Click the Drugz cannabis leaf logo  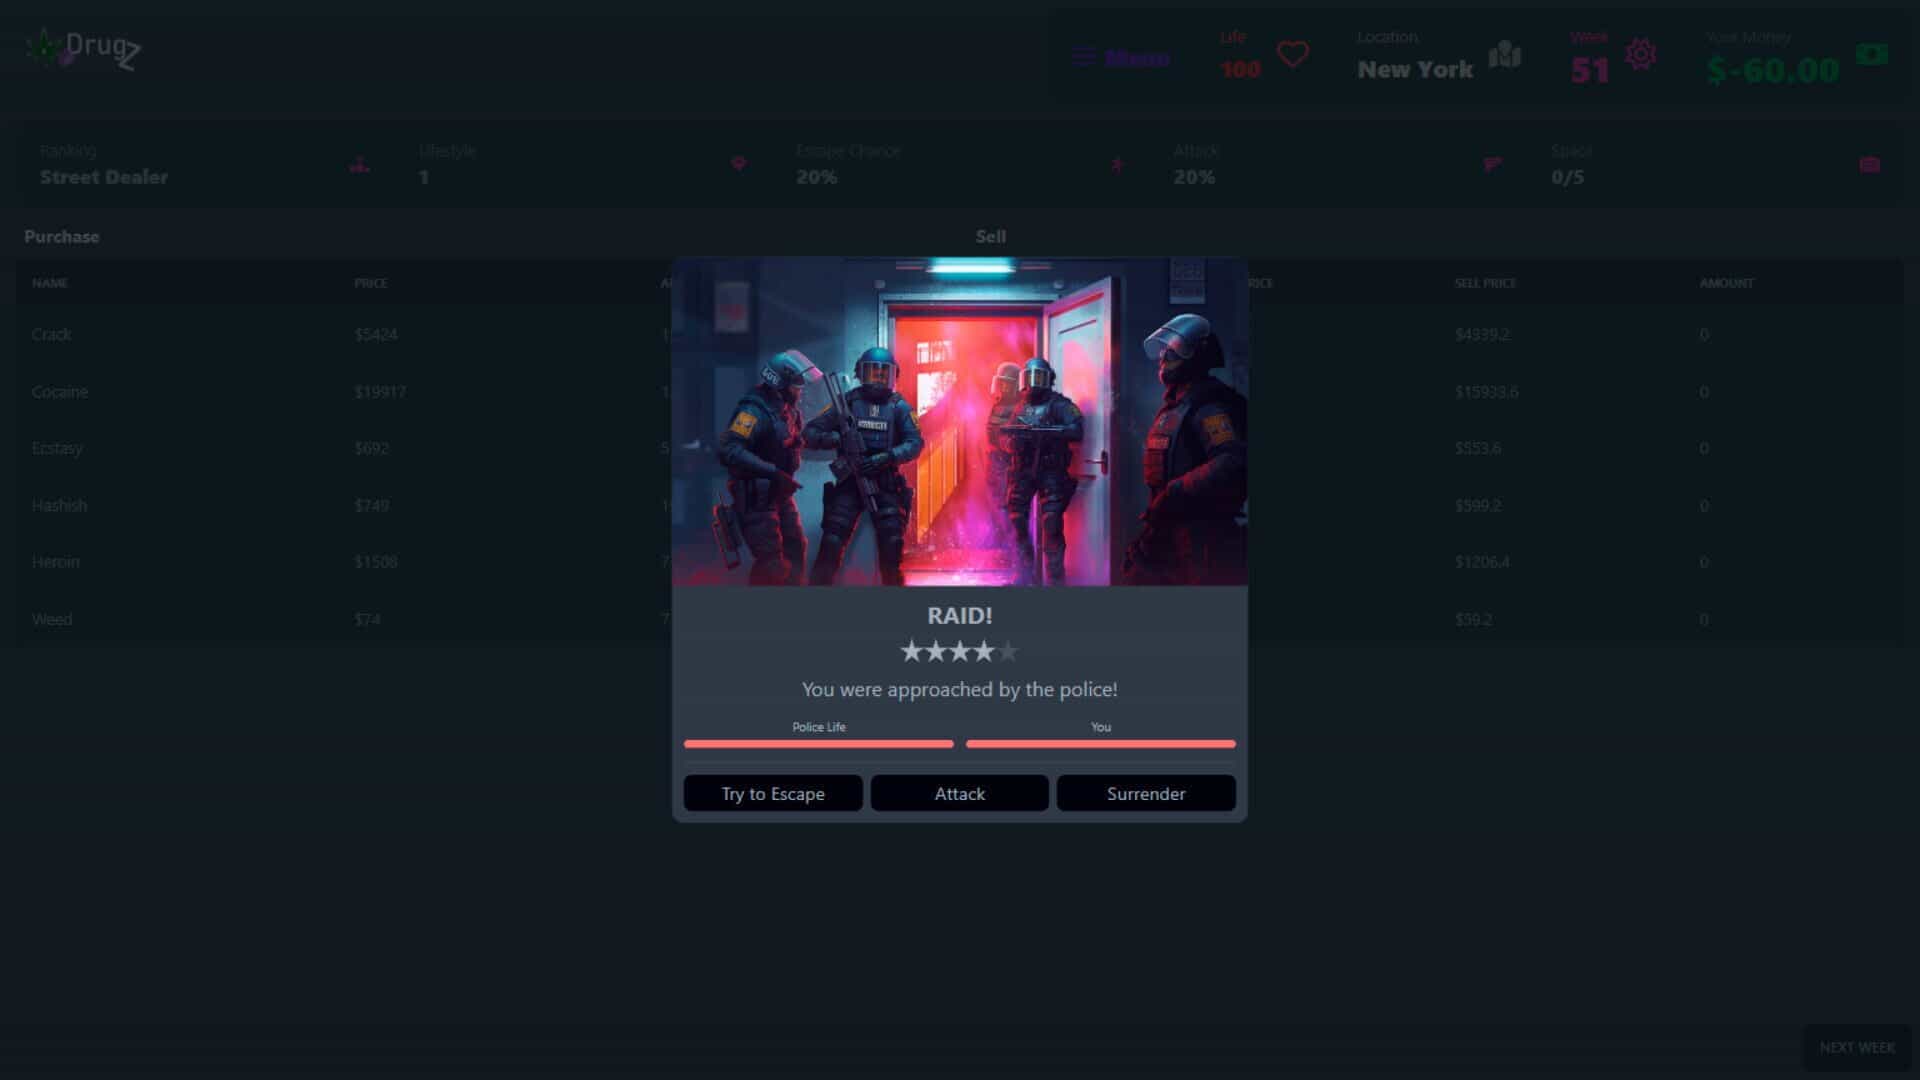coord(45,47)
